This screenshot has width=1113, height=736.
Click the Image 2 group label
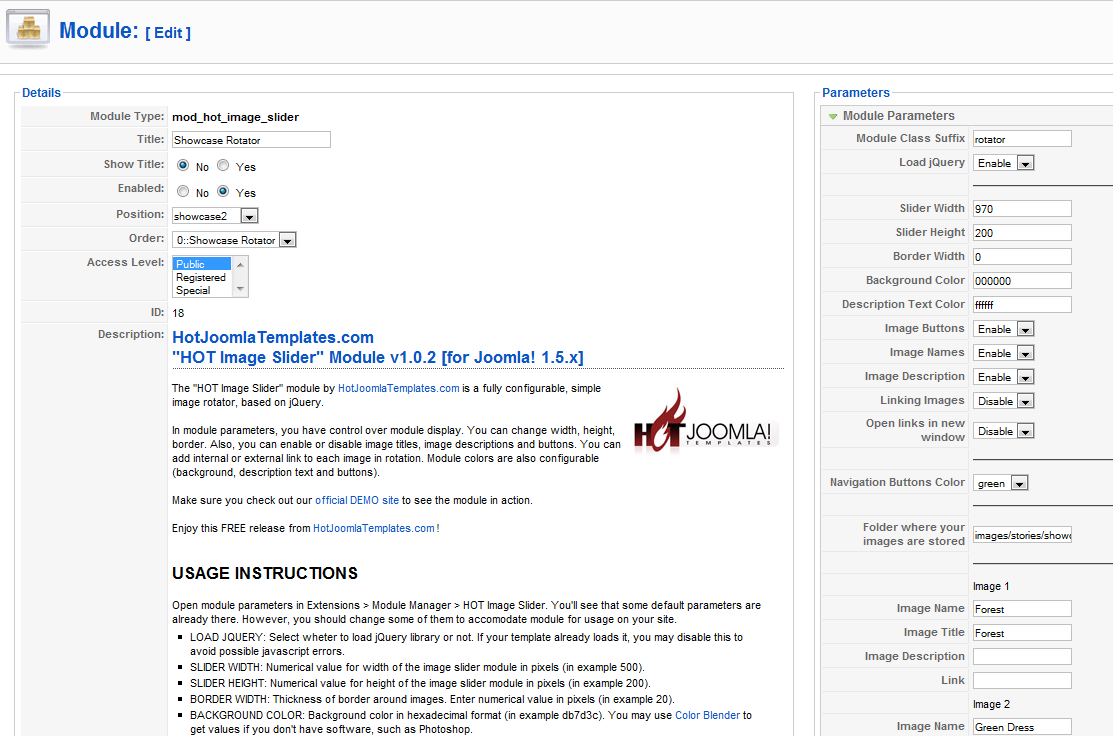click(992, 704)
